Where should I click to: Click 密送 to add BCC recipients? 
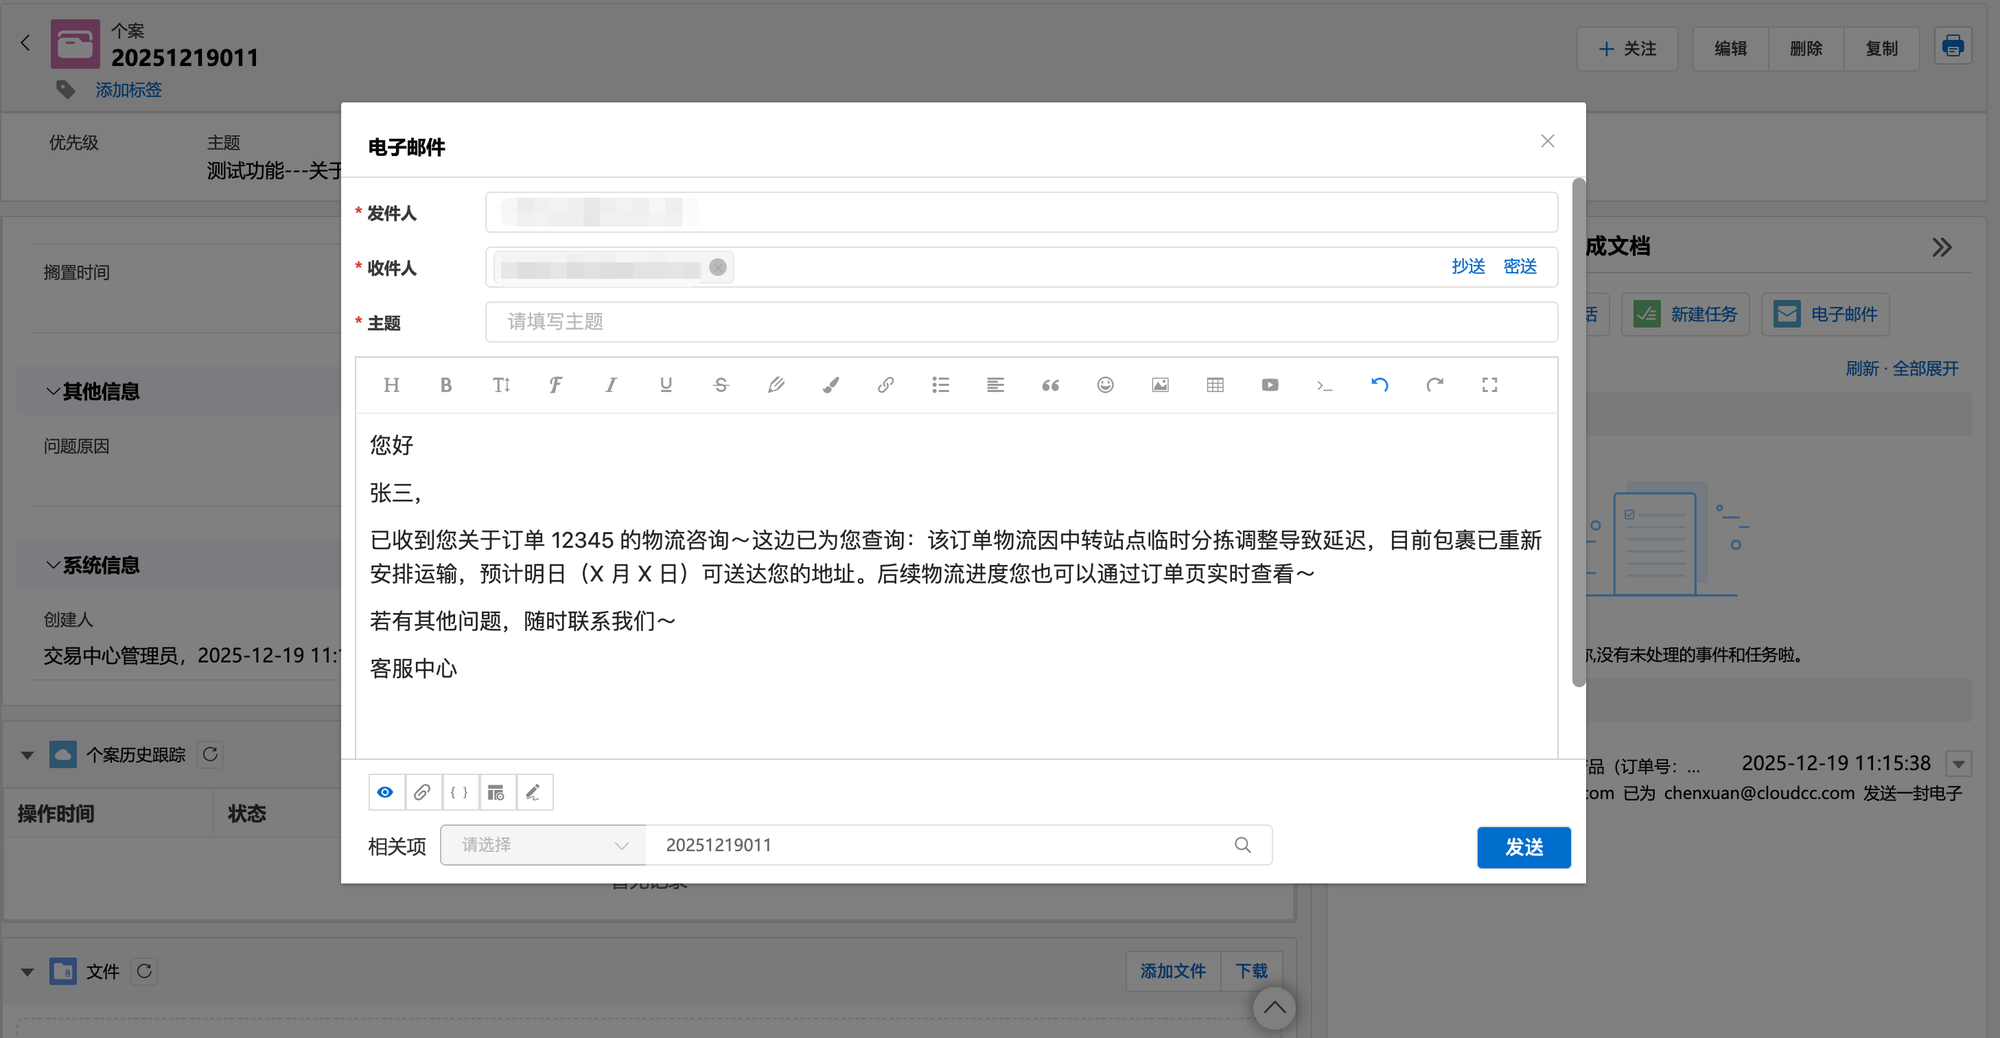coord(1519,267)
